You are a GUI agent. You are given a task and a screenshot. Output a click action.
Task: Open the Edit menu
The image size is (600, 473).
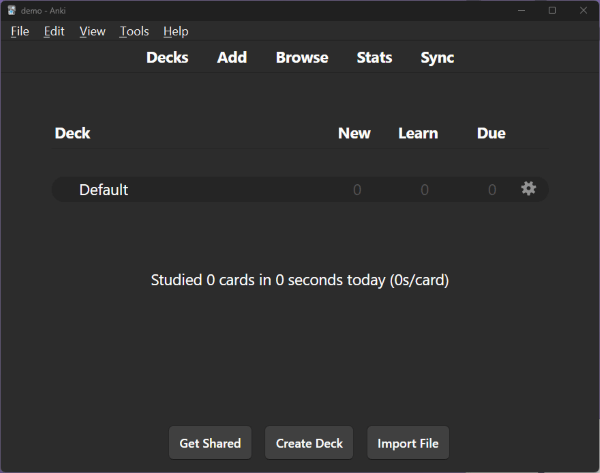click(54, 31)
